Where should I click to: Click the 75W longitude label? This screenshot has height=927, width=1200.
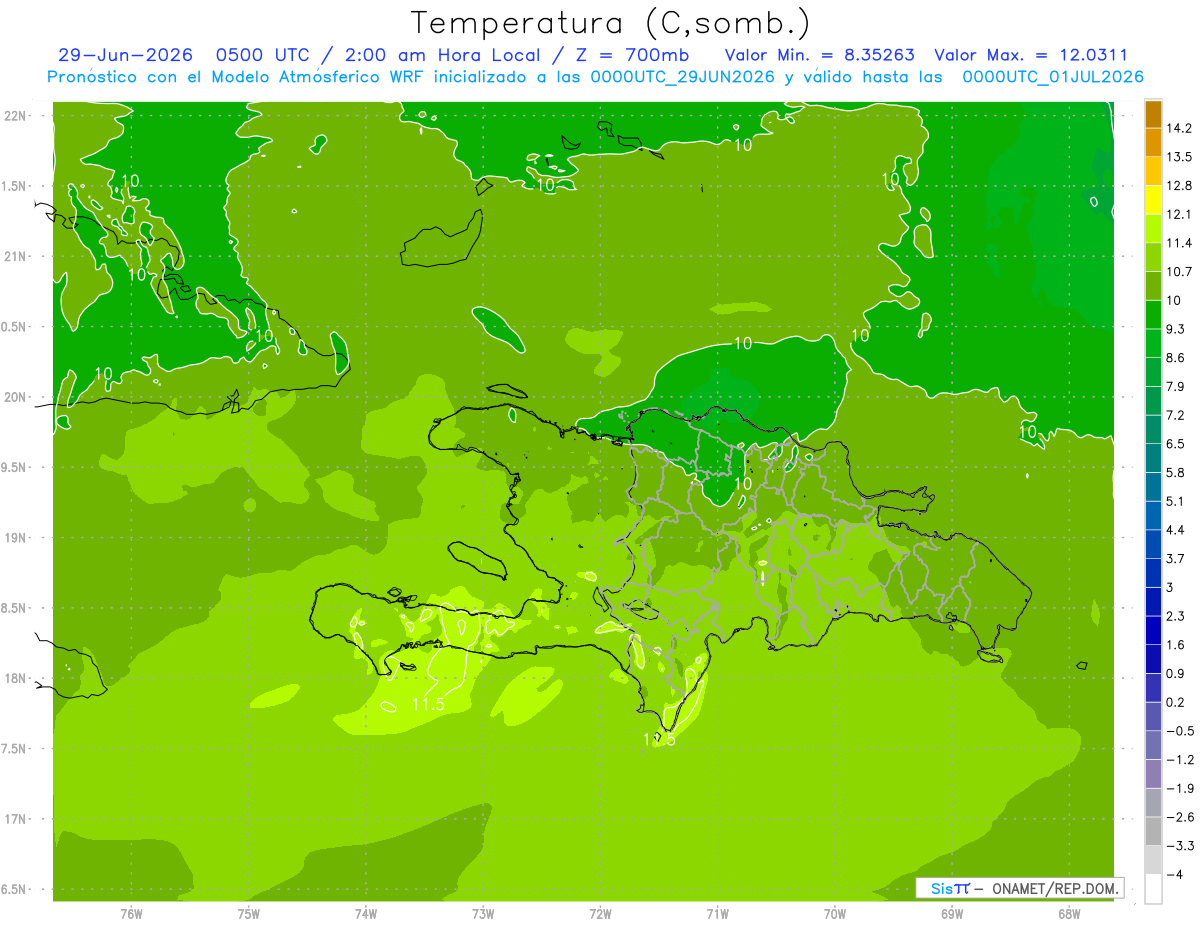click(249, 914)
